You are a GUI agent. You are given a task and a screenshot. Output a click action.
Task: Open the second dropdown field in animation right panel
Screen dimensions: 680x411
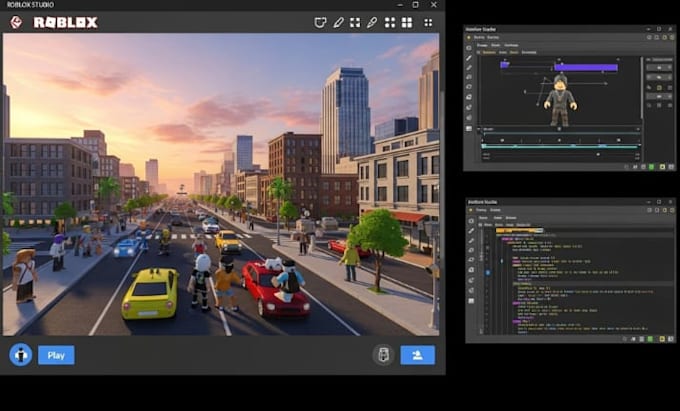coord(659,77)
